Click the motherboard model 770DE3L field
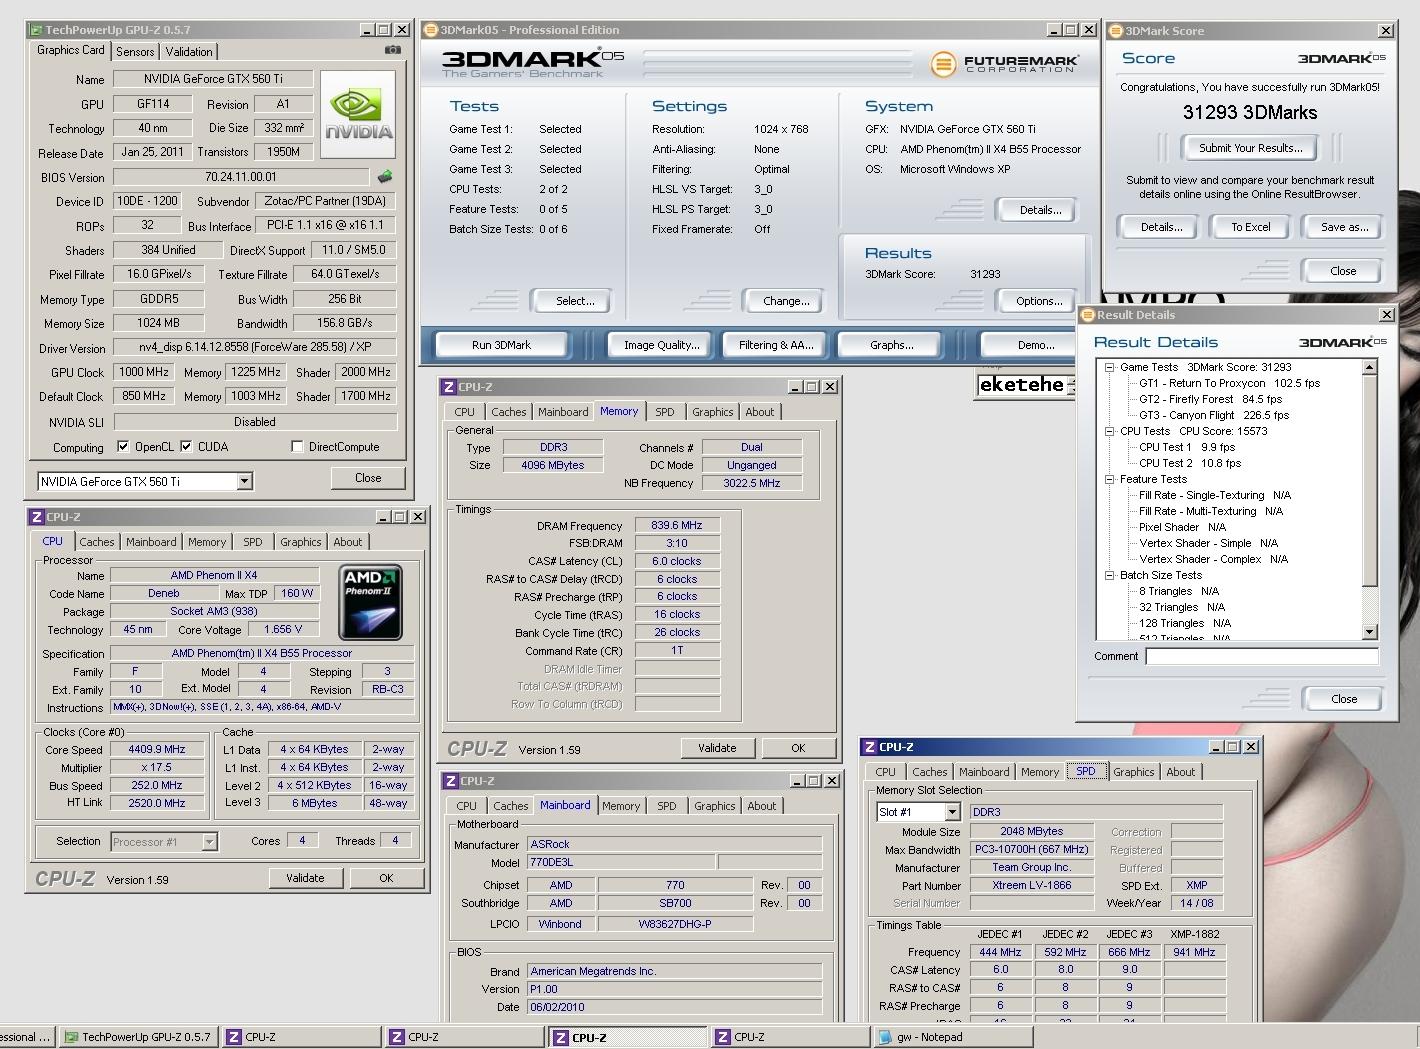1420x1049 pixels. (620, 863)
